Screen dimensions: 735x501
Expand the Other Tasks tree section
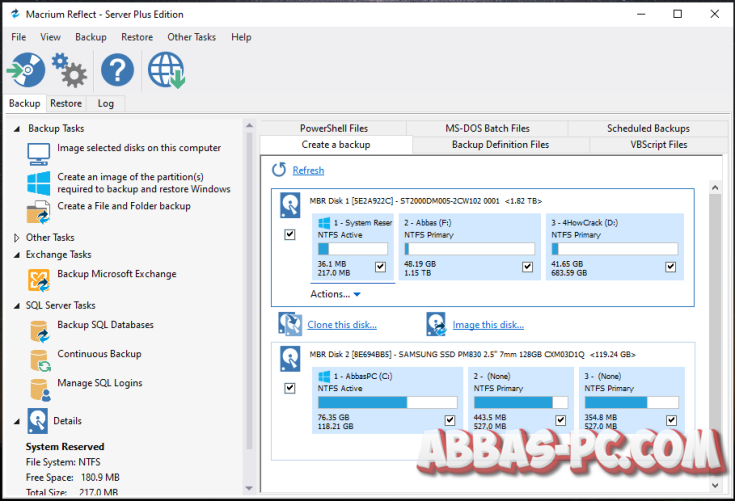pyautogui.click(x=17, y=238)
